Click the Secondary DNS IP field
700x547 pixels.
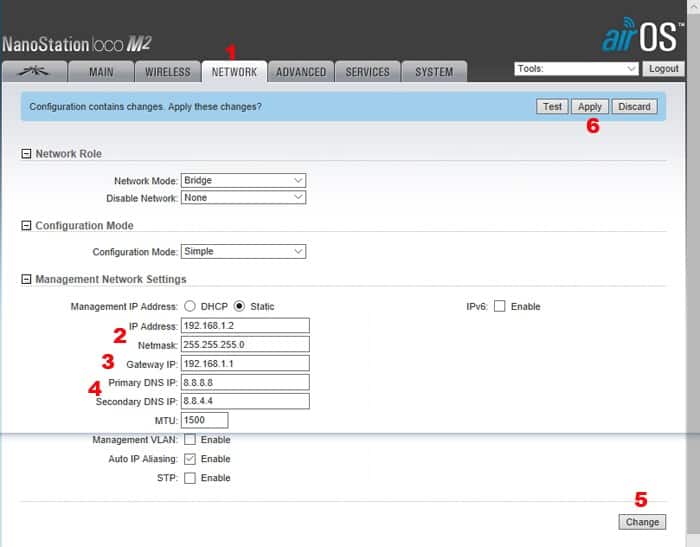click(245, 401)
